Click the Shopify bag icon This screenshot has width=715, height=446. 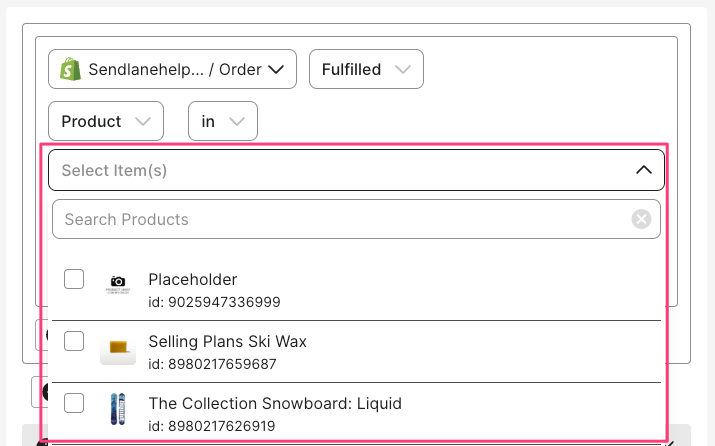tap(71, 69)
